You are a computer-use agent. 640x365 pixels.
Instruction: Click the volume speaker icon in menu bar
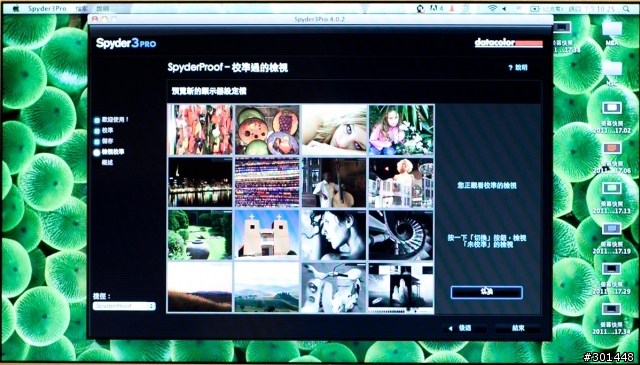pyautogui.click(x=505, y=9)
